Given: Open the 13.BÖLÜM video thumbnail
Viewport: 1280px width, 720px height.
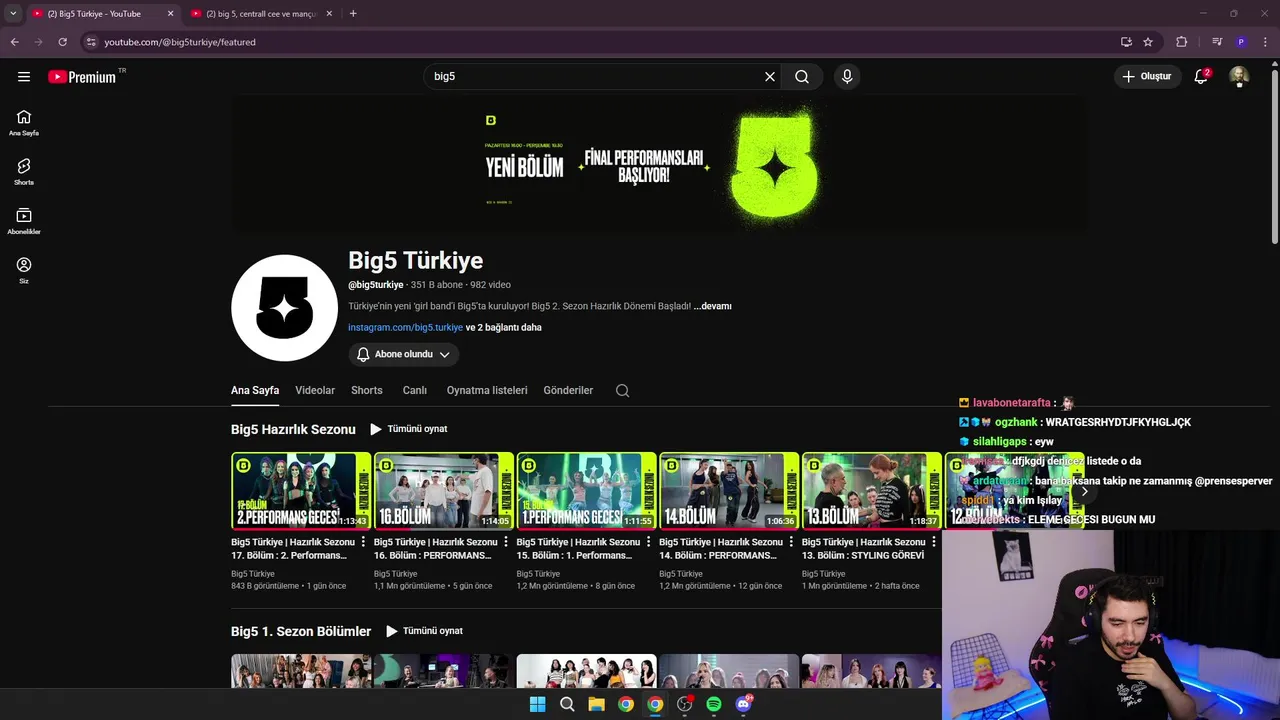Looking at the screenshot, I should pyautogui.click(x=872, y=490).
